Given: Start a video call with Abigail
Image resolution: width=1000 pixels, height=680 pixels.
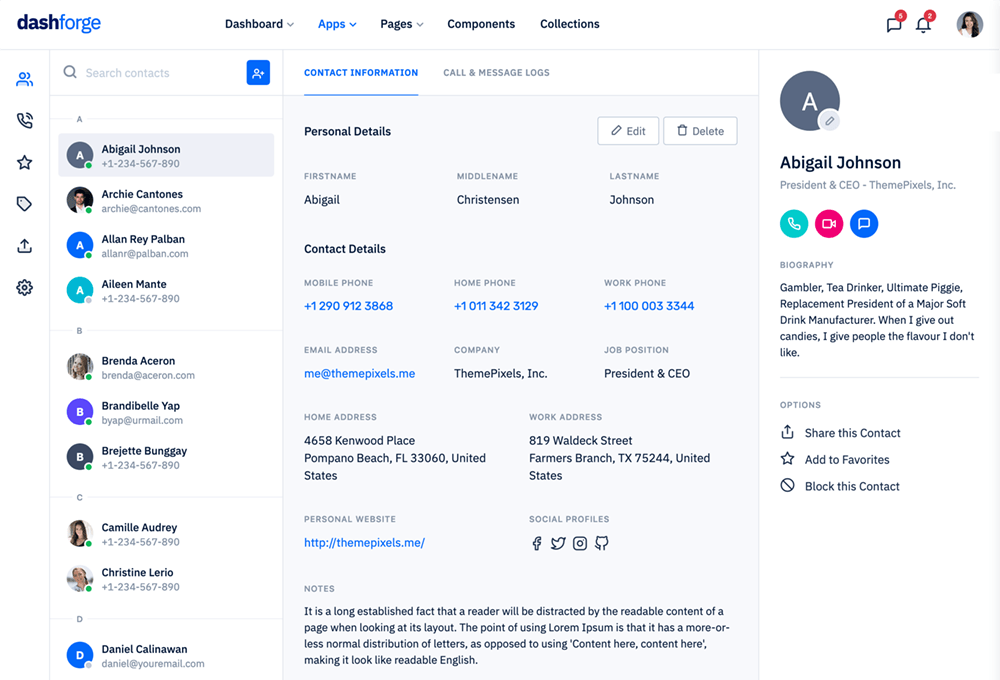Looking at the screenshot, I should pos(829,224).
